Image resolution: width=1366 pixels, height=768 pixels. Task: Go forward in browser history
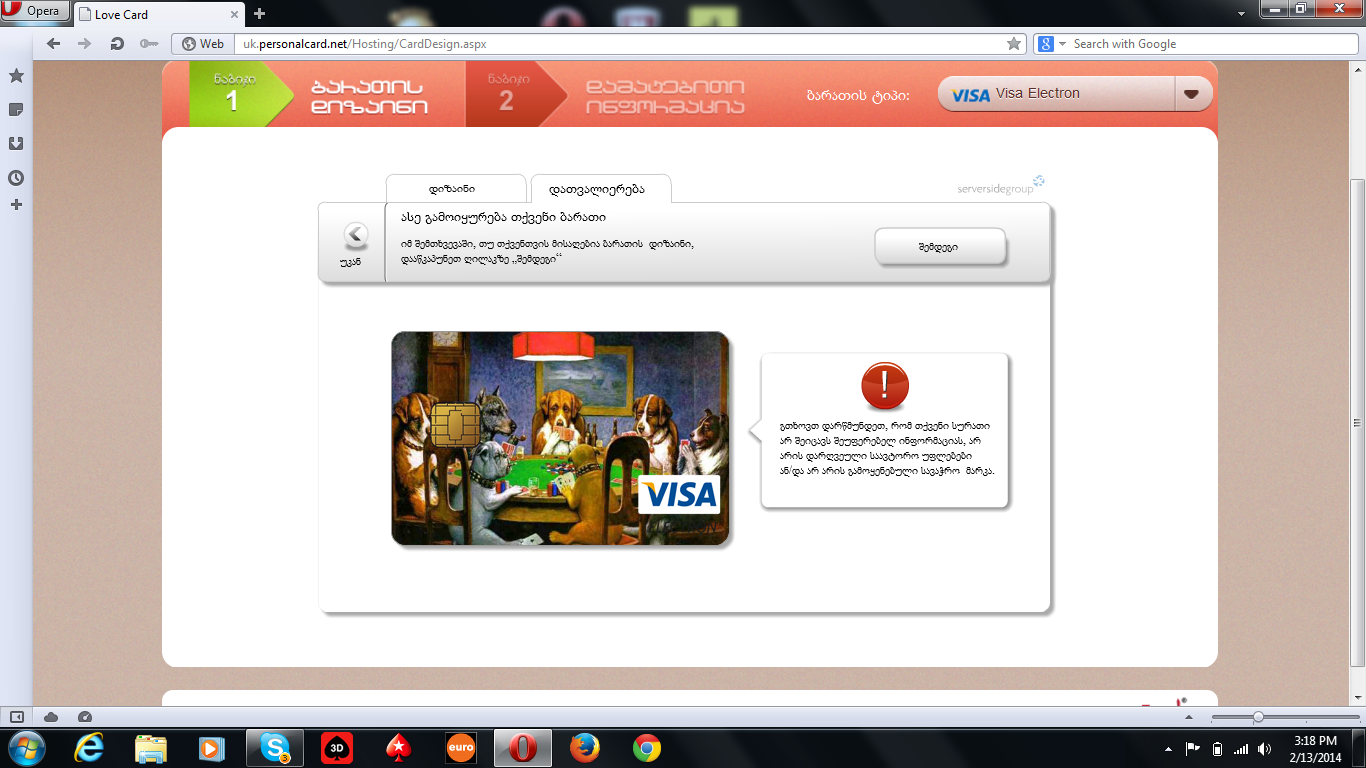[x=85, y=44]
